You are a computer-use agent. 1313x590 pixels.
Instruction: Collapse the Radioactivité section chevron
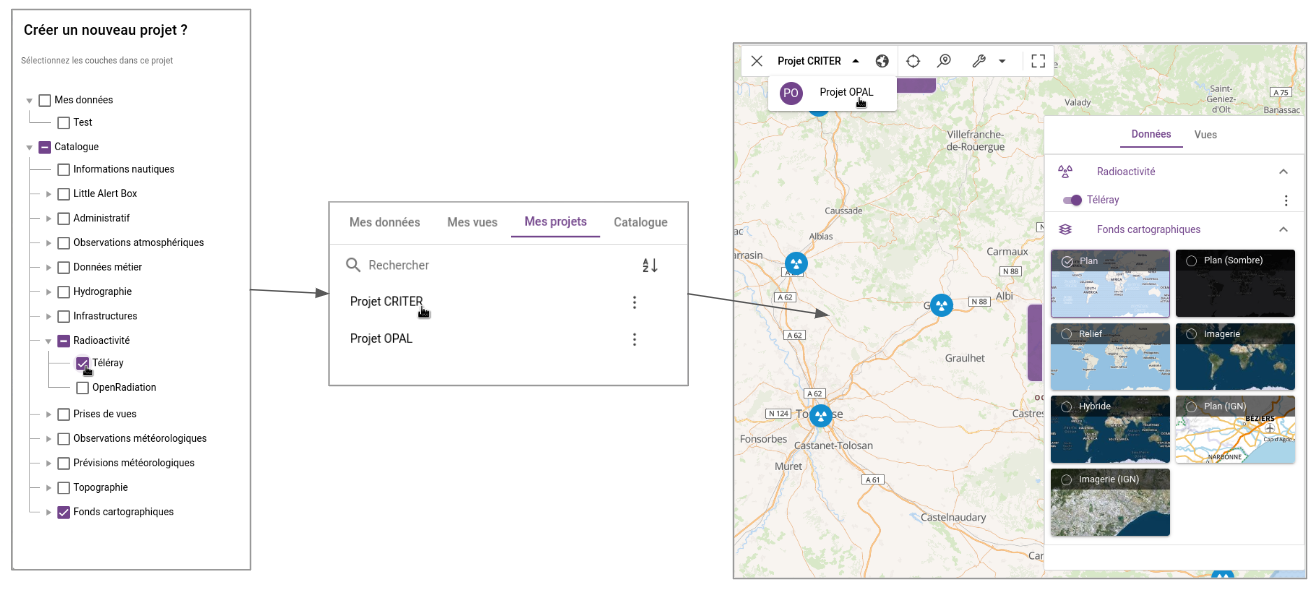tap(1283, 171)
